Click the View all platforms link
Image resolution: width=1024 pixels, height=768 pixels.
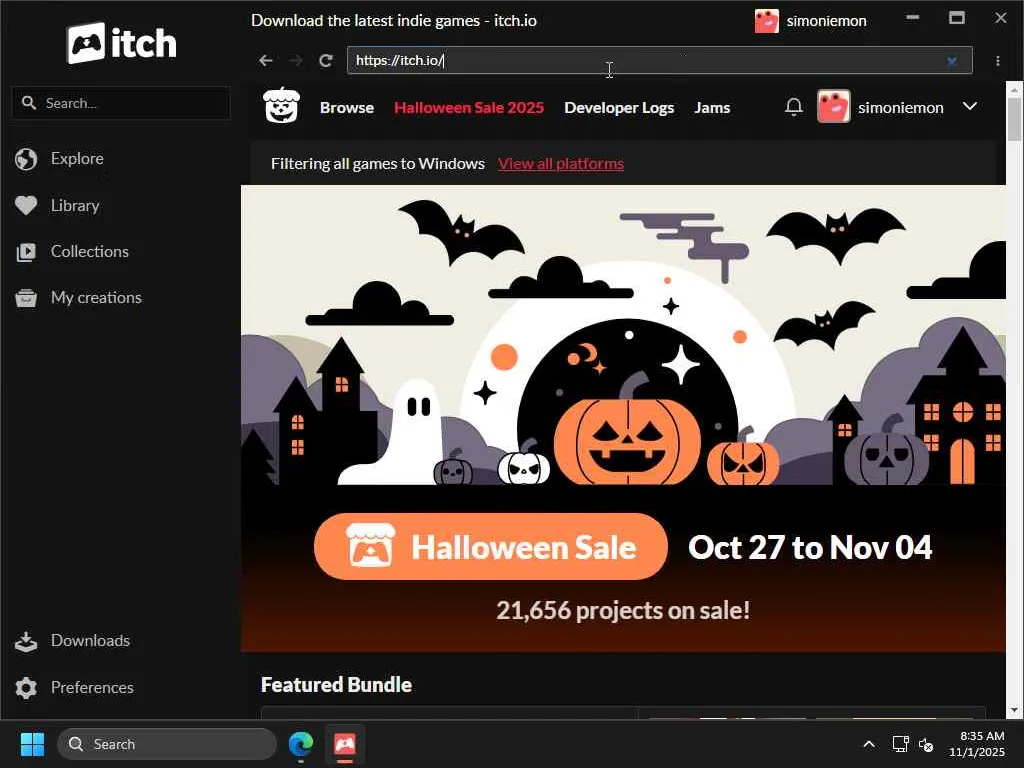(x=561, y=164)
